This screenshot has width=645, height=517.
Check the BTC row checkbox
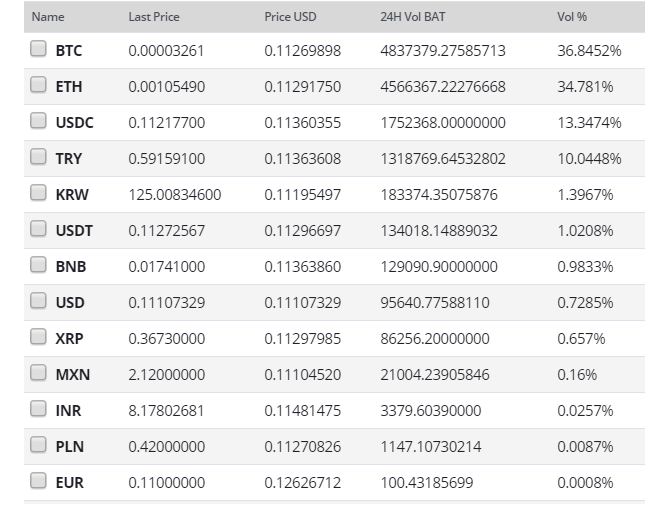pyautogui.click(x=38, y=49)
